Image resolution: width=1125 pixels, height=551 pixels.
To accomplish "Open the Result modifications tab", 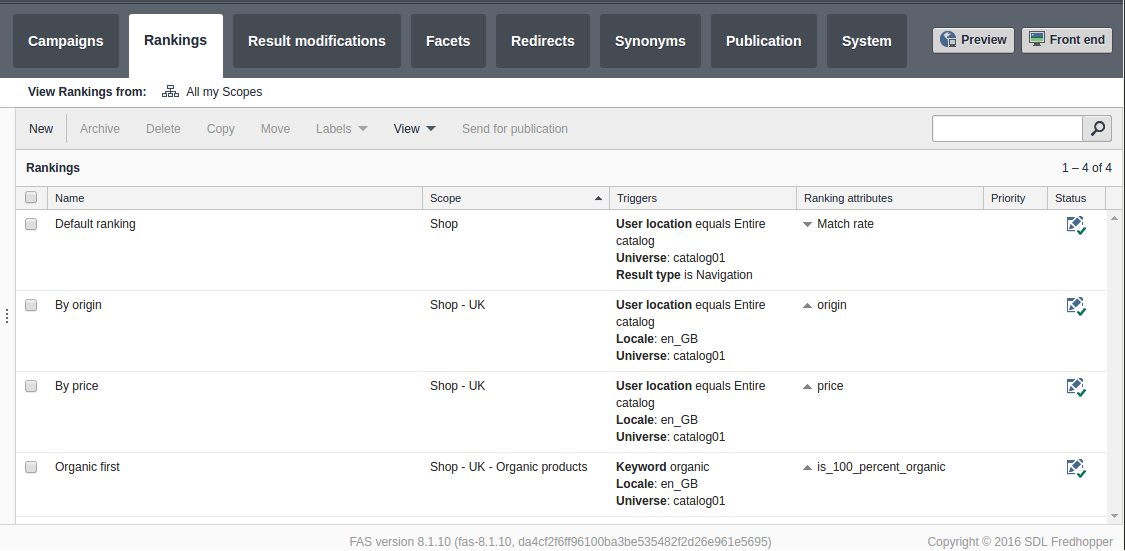I will pyautogui.click(x=316, y=41).
